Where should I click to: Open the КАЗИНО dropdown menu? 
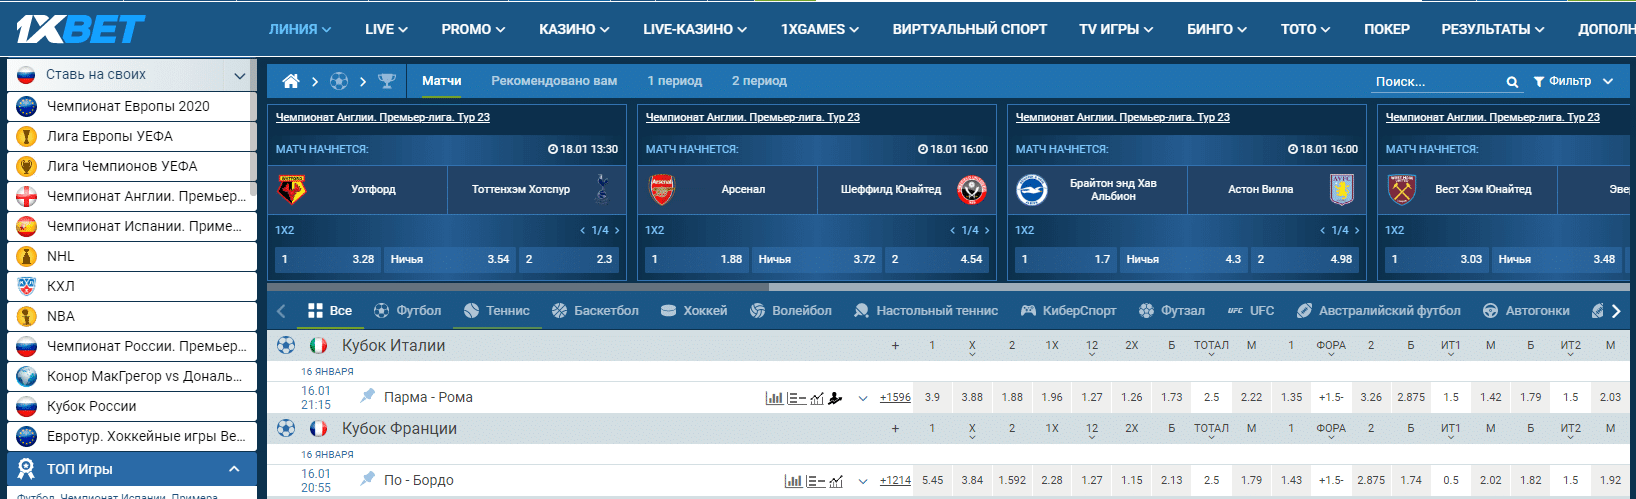tap(574, 29)
